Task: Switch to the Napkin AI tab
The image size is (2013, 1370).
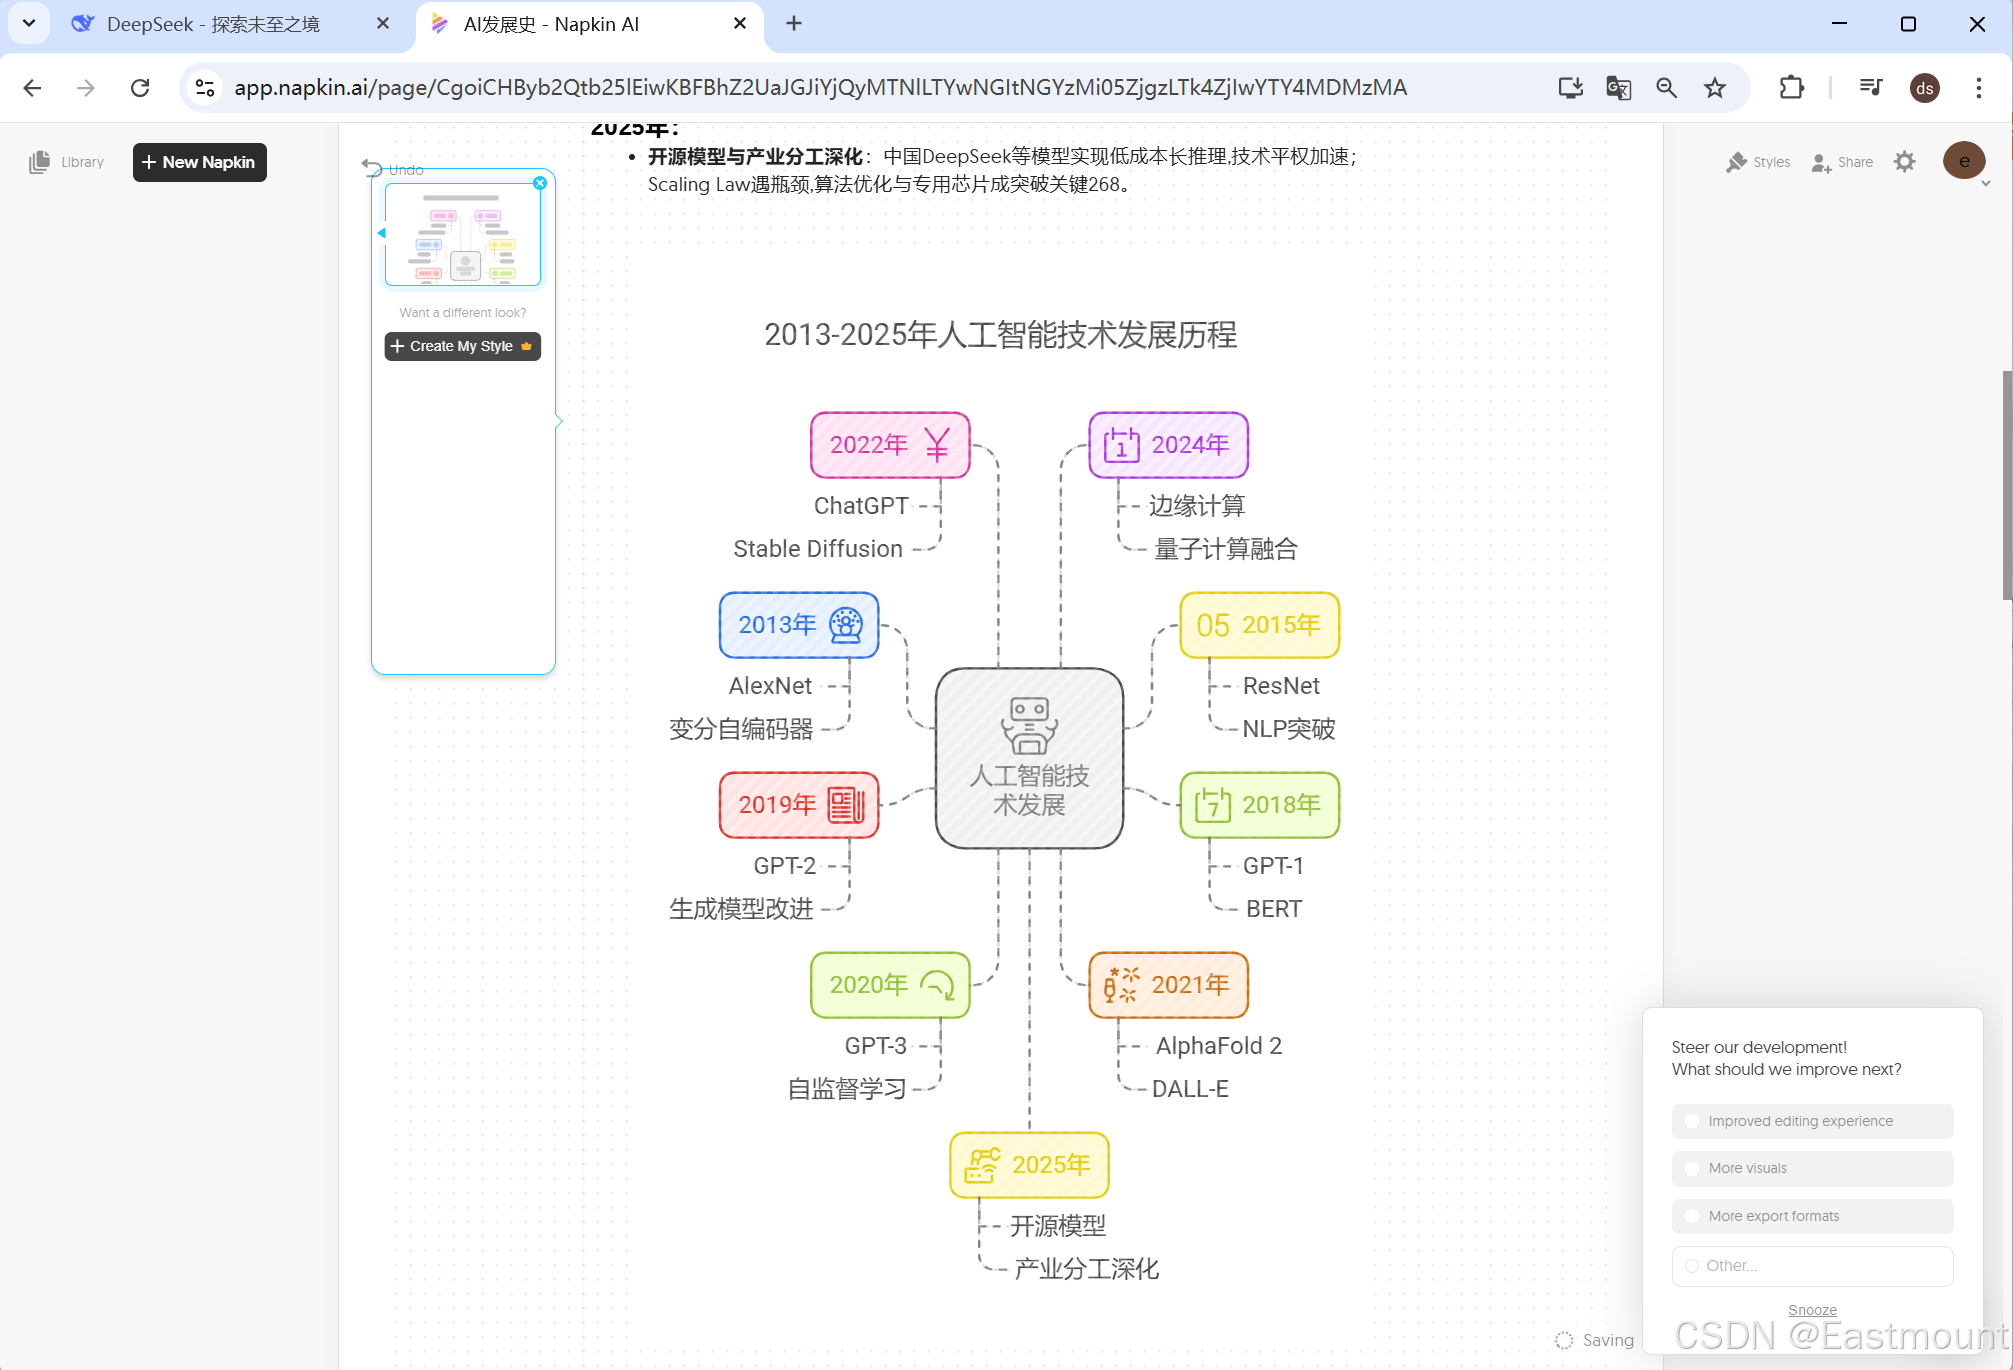Action: click(x=550, y=24)
